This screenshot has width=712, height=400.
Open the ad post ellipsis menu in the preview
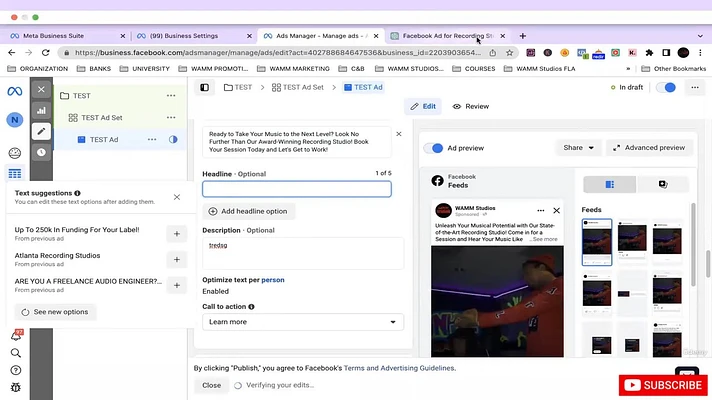(540, 210)
